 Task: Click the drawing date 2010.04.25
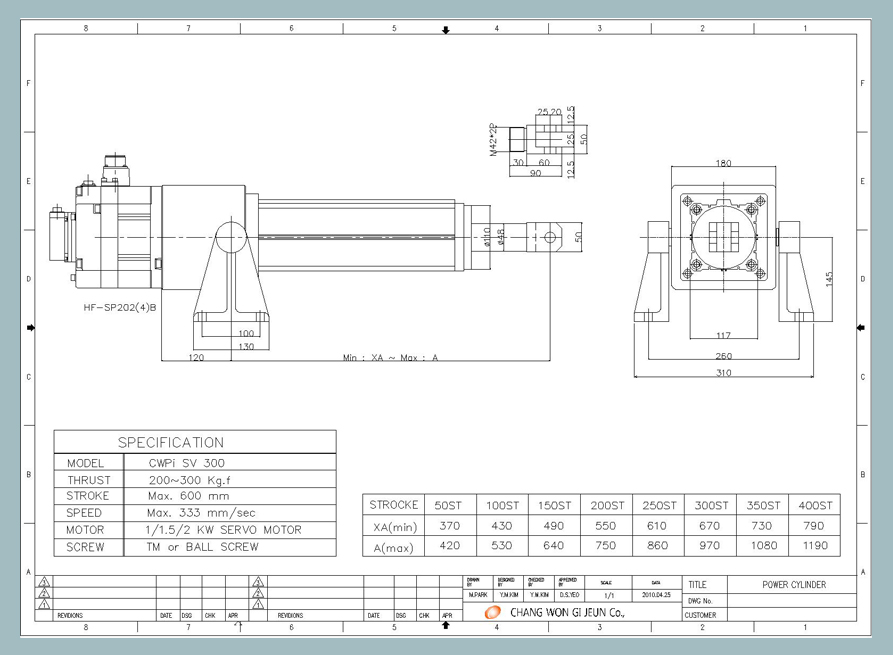[x=656, y=595]
